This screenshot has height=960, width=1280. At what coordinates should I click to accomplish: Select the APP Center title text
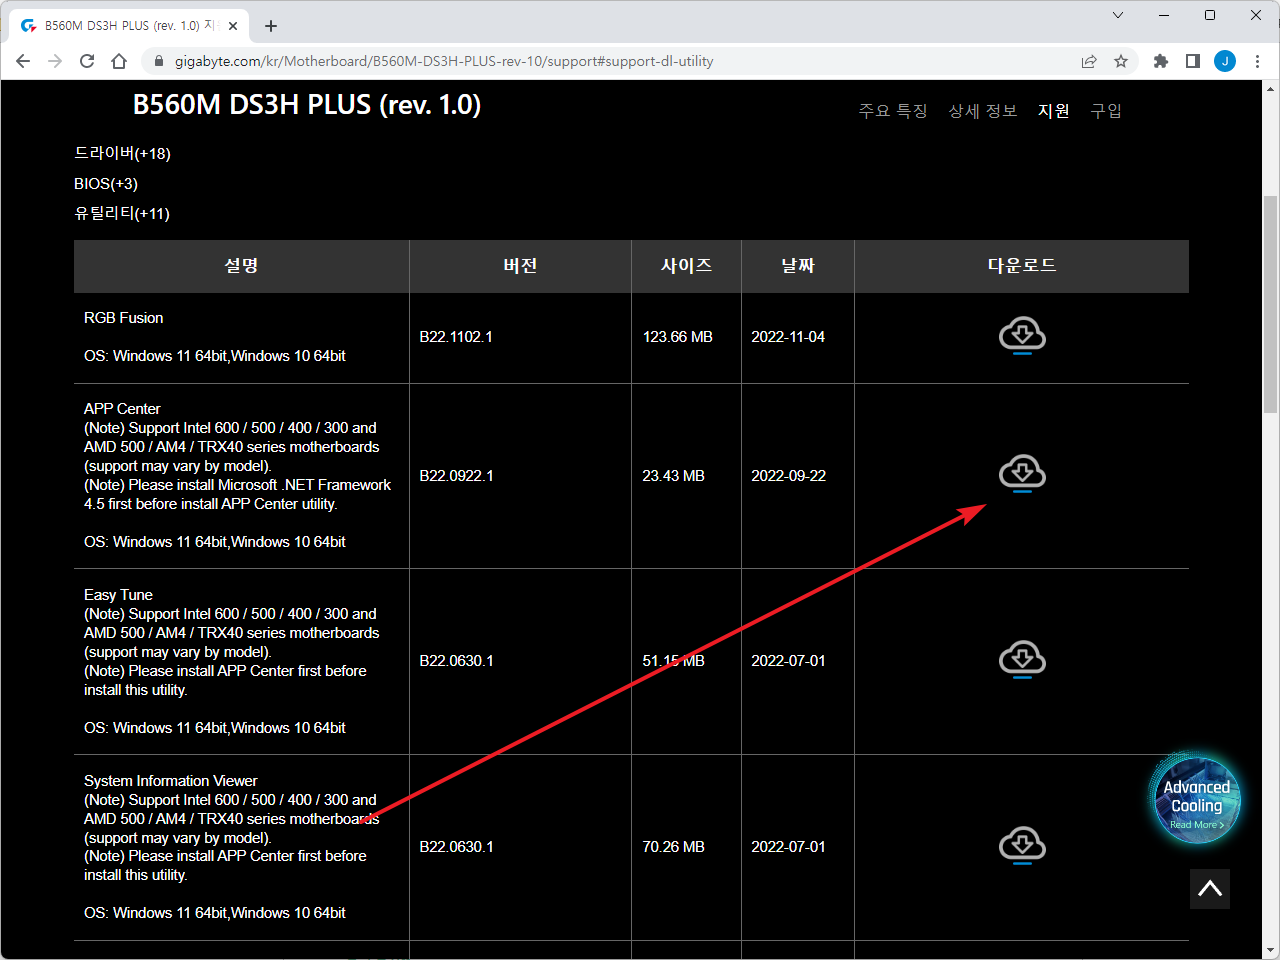tap(122, 409)
